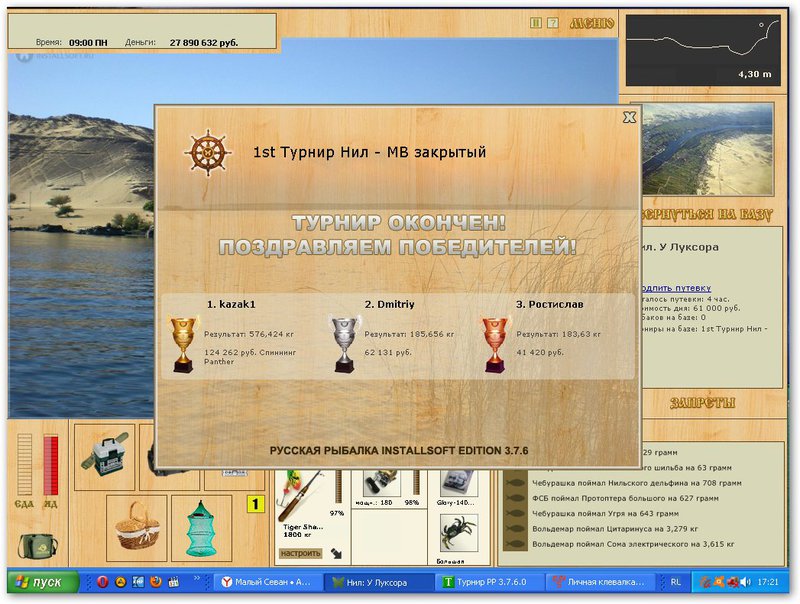Image resolution: width=800 pixels, height=604 pixels.
Task: Open the tackle box inventory slot
Action: click(105, 457)
